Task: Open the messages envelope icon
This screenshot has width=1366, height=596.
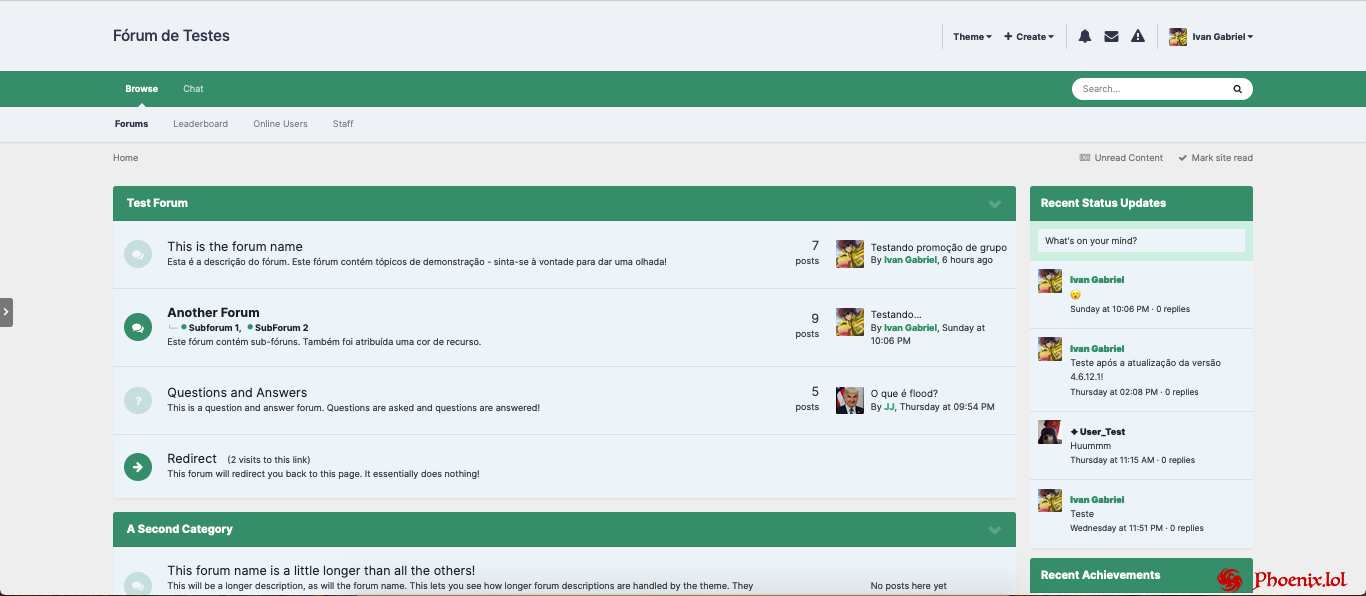Action: (1111, 36)
